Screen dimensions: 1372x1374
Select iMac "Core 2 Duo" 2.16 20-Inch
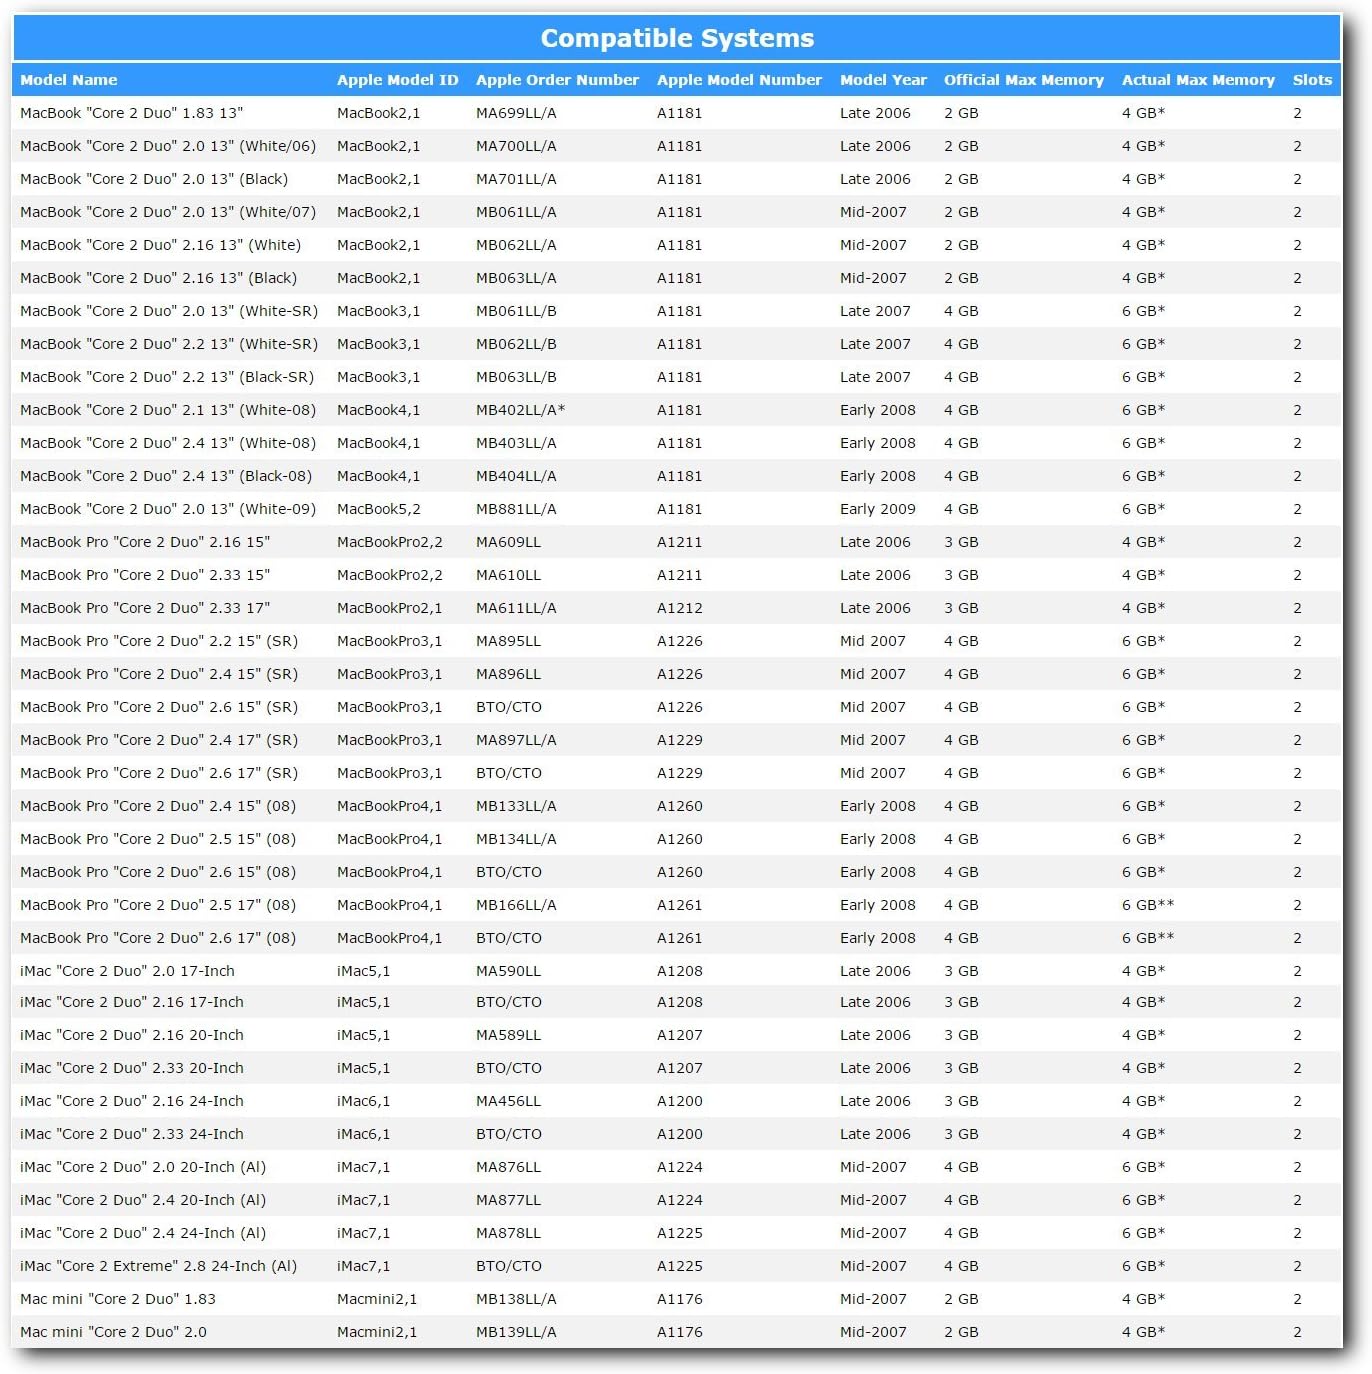pos(132,1035)
